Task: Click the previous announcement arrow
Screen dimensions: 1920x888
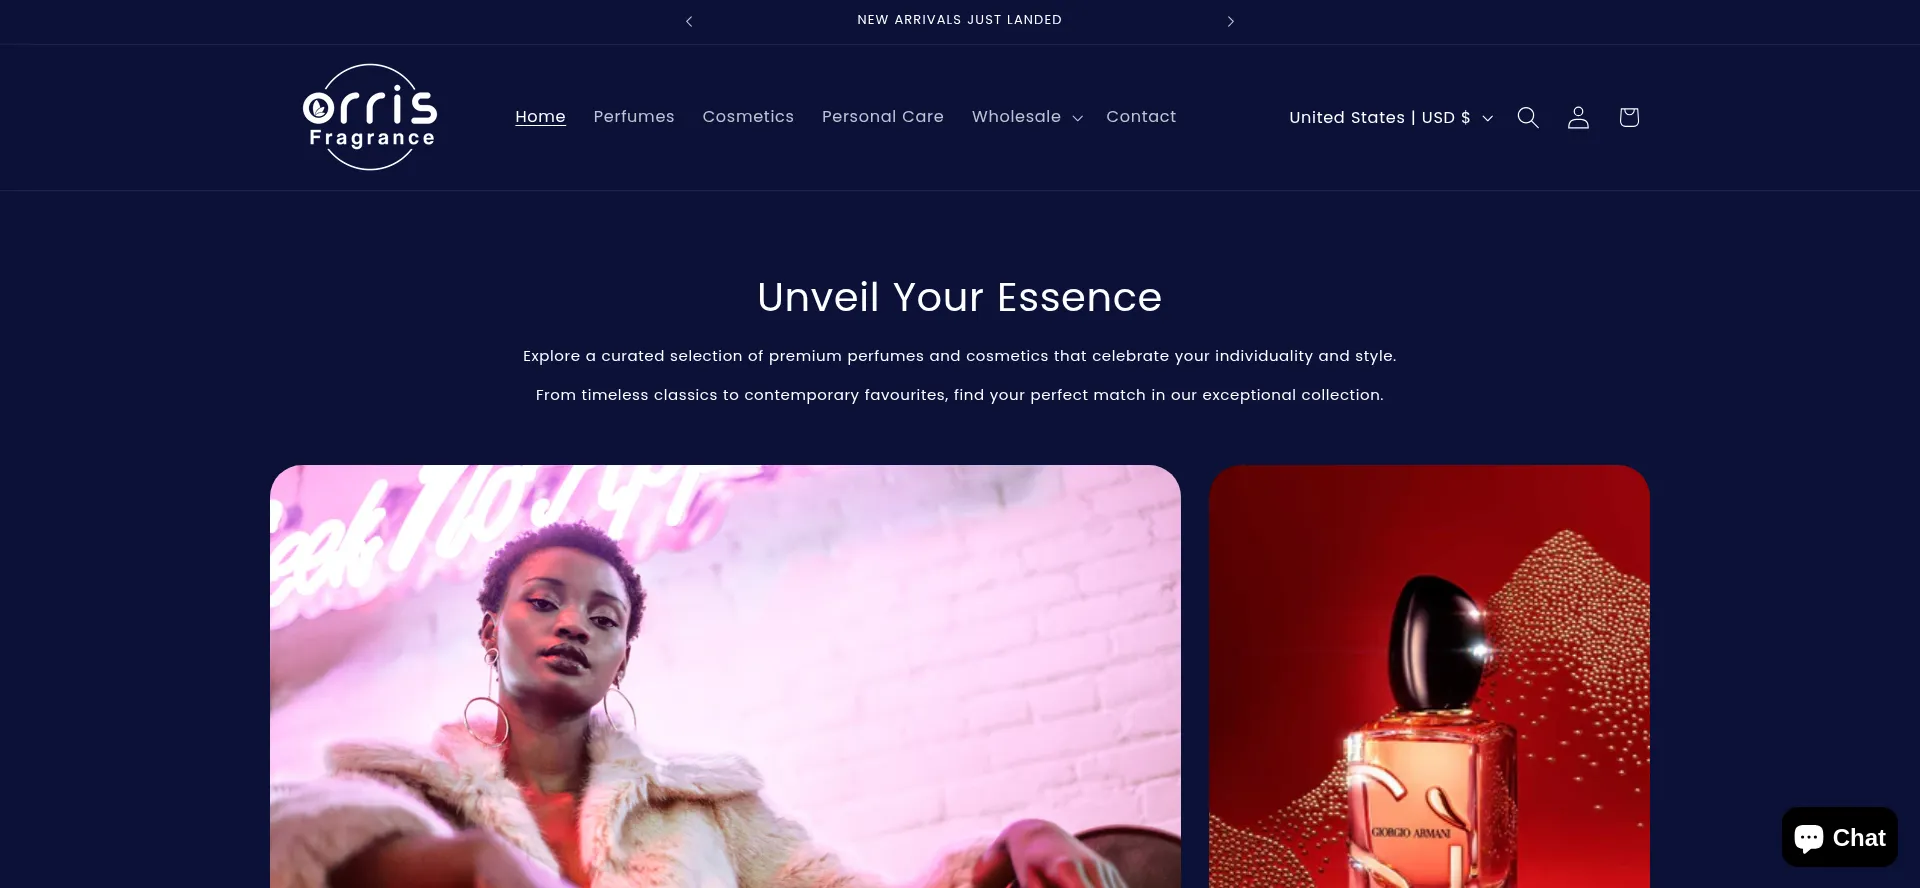Action: [689, 21]
